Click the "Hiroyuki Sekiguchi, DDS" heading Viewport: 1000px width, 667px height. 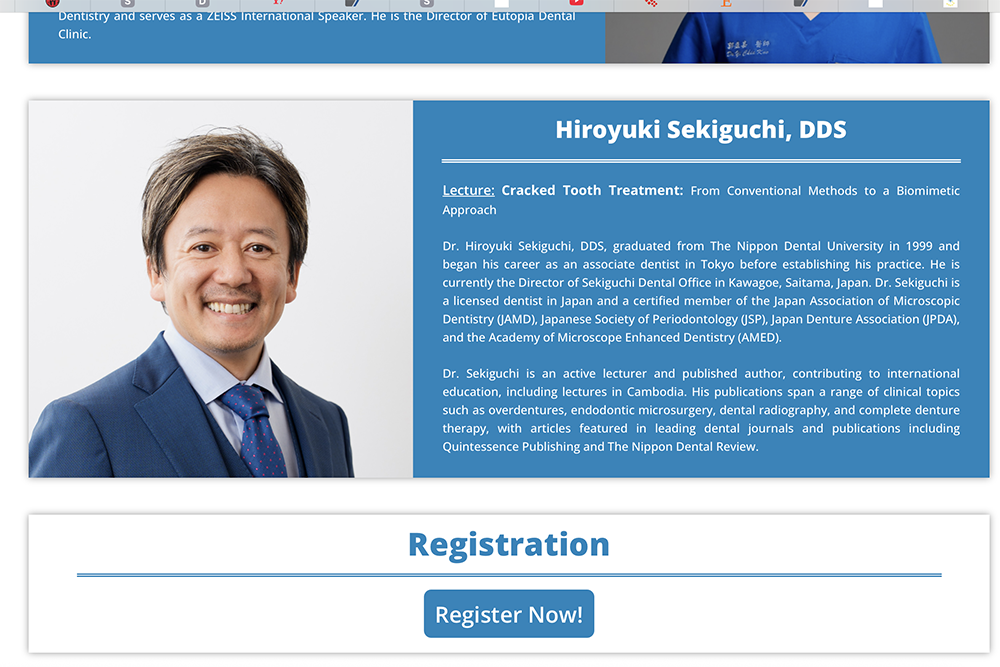700,129
